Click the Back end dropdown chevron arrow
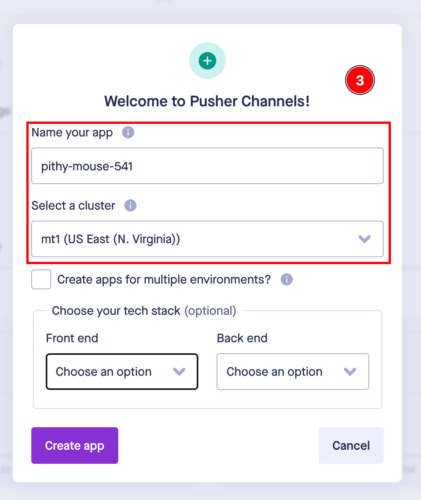This screenshot has width=421, height=500. click(350, 371)
